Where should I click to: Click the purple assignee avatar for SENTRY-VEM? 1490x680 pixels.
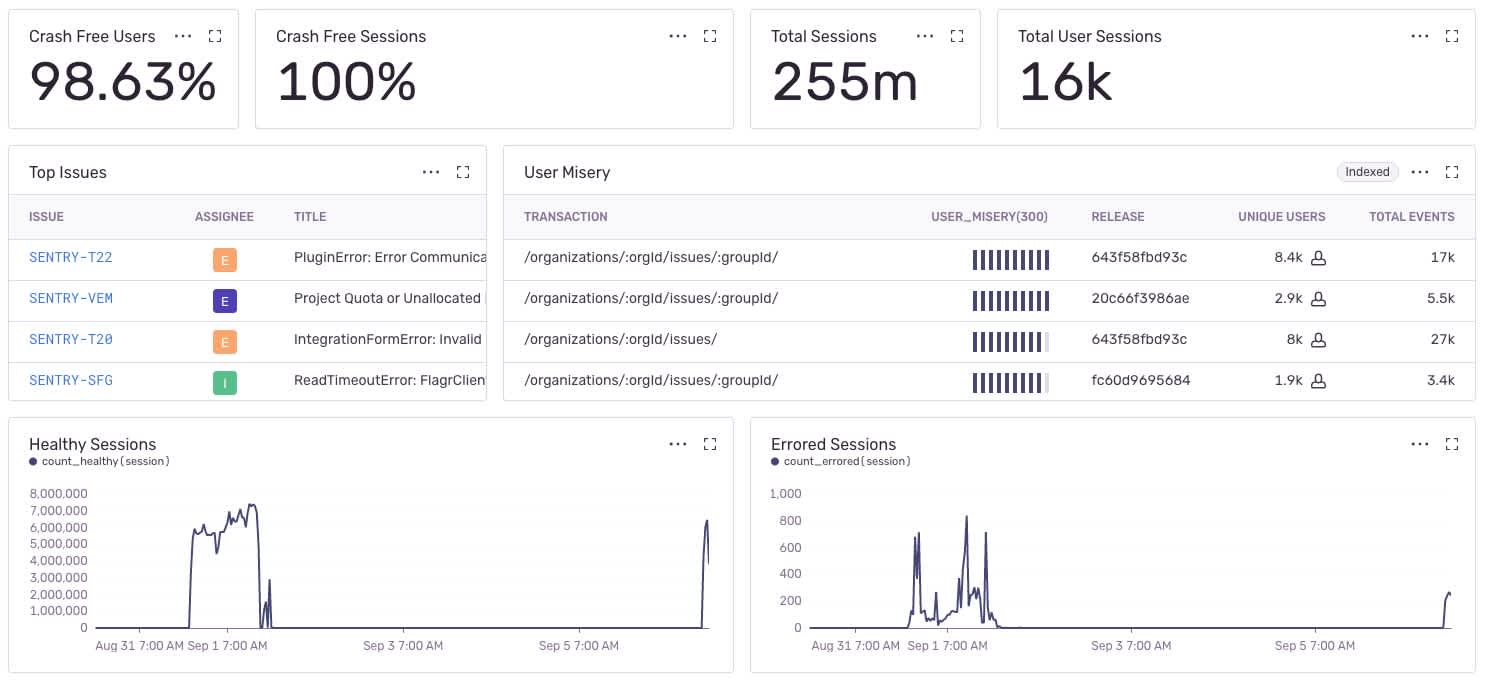225,300
